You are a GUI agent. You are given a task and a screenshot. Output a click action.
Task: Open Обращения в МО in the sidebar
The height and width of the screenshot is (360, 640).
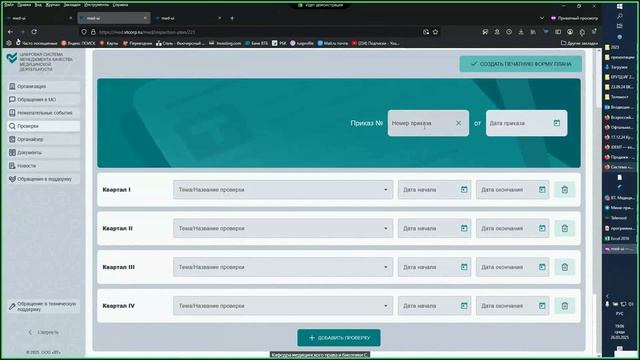[44, 100]
